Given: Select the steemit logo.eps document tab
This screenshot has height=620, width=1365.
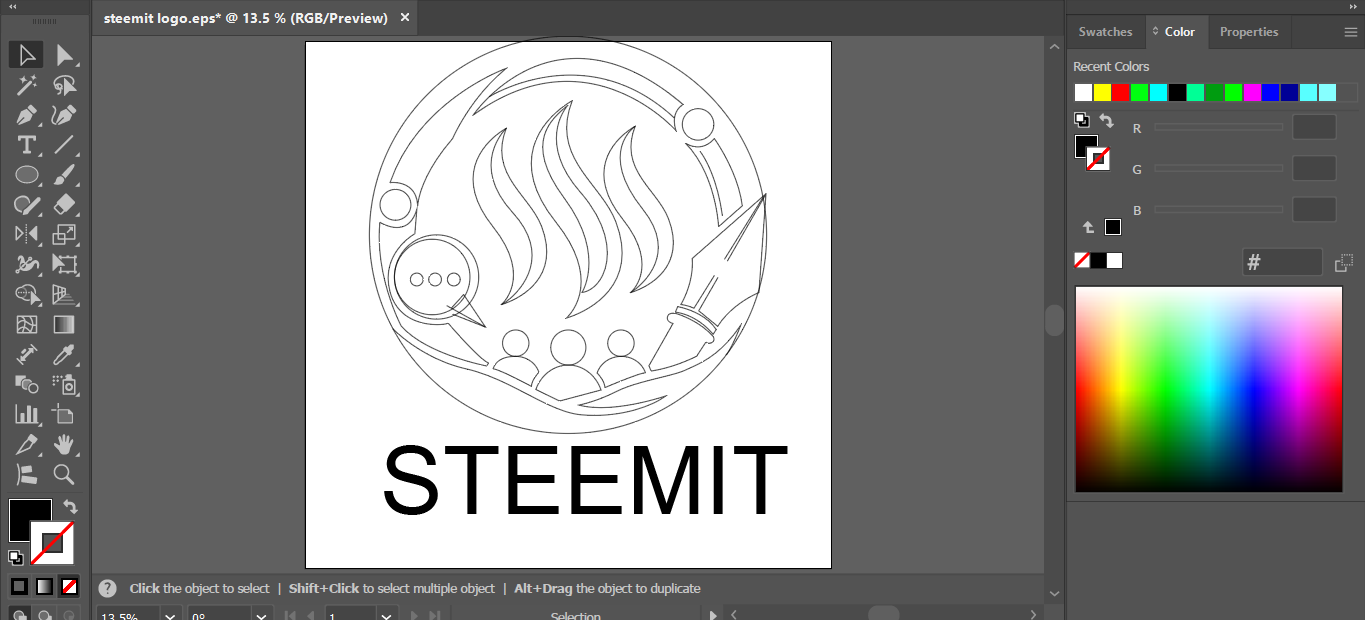Looking at the screenshot, I should click(x=246, y=18).
